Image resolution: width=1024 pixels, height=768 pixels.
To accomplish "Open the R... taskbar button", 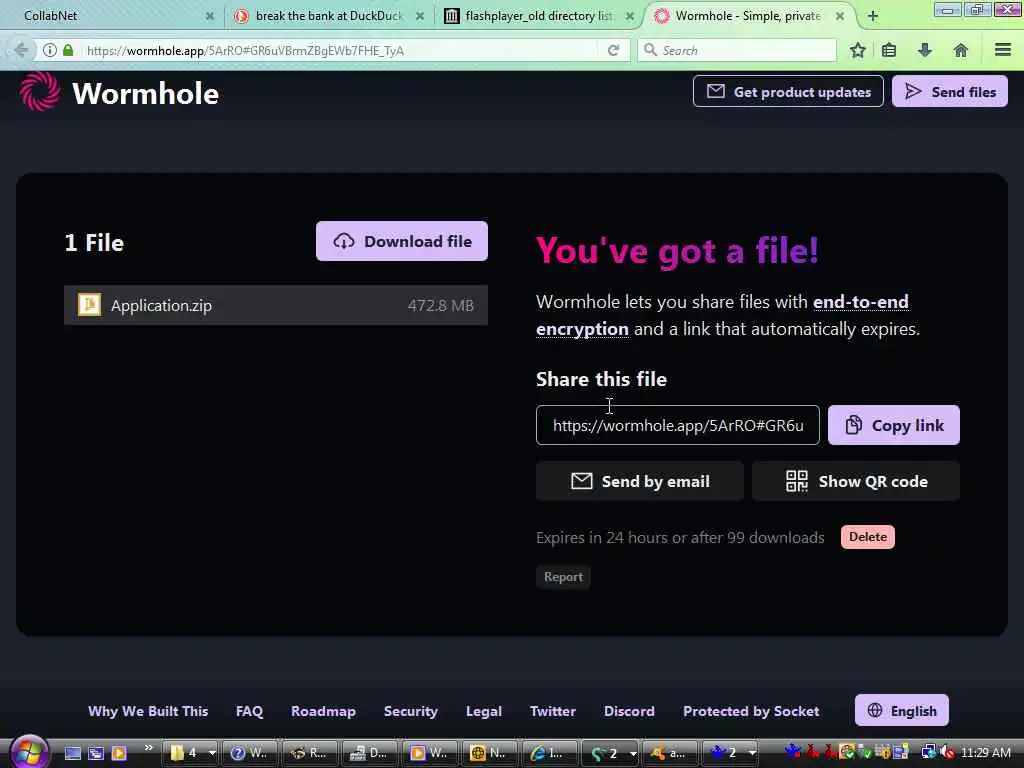I will (x=310, y=753).
